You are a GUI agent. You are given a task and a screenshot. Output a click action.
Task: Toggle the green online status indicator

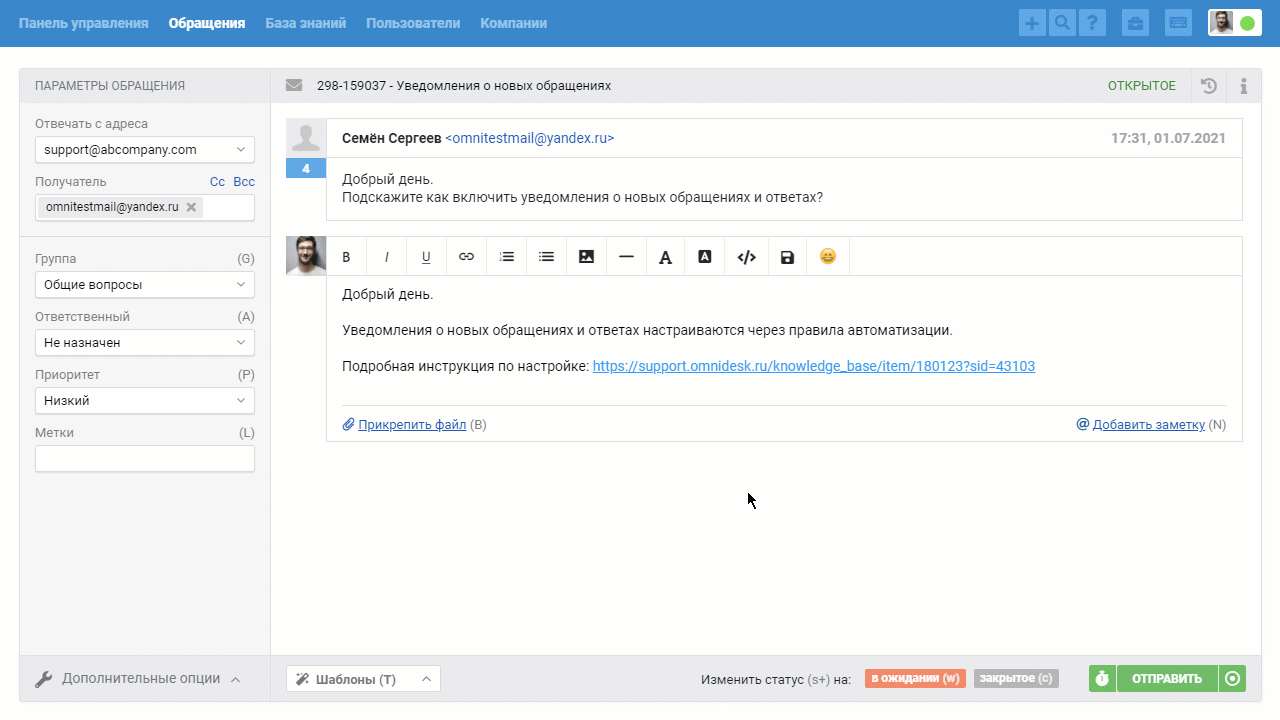point(1247,23)
